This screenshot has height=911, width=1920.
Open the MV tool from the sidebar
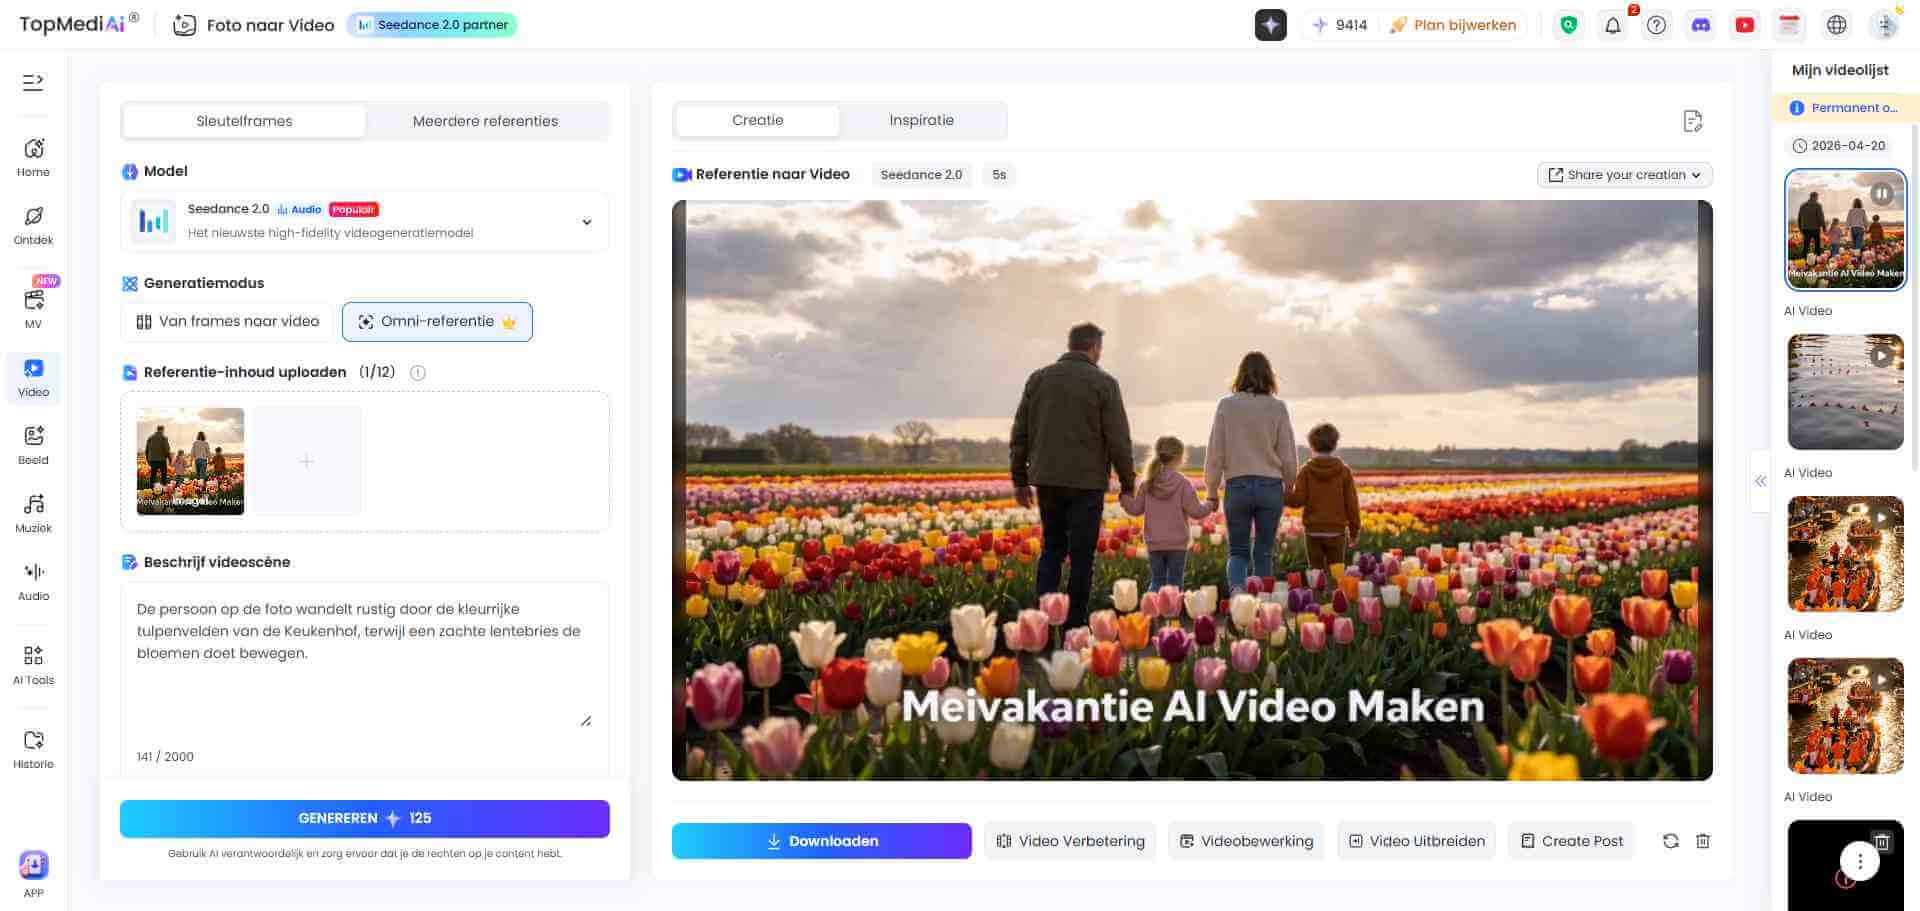coord(33,307)
